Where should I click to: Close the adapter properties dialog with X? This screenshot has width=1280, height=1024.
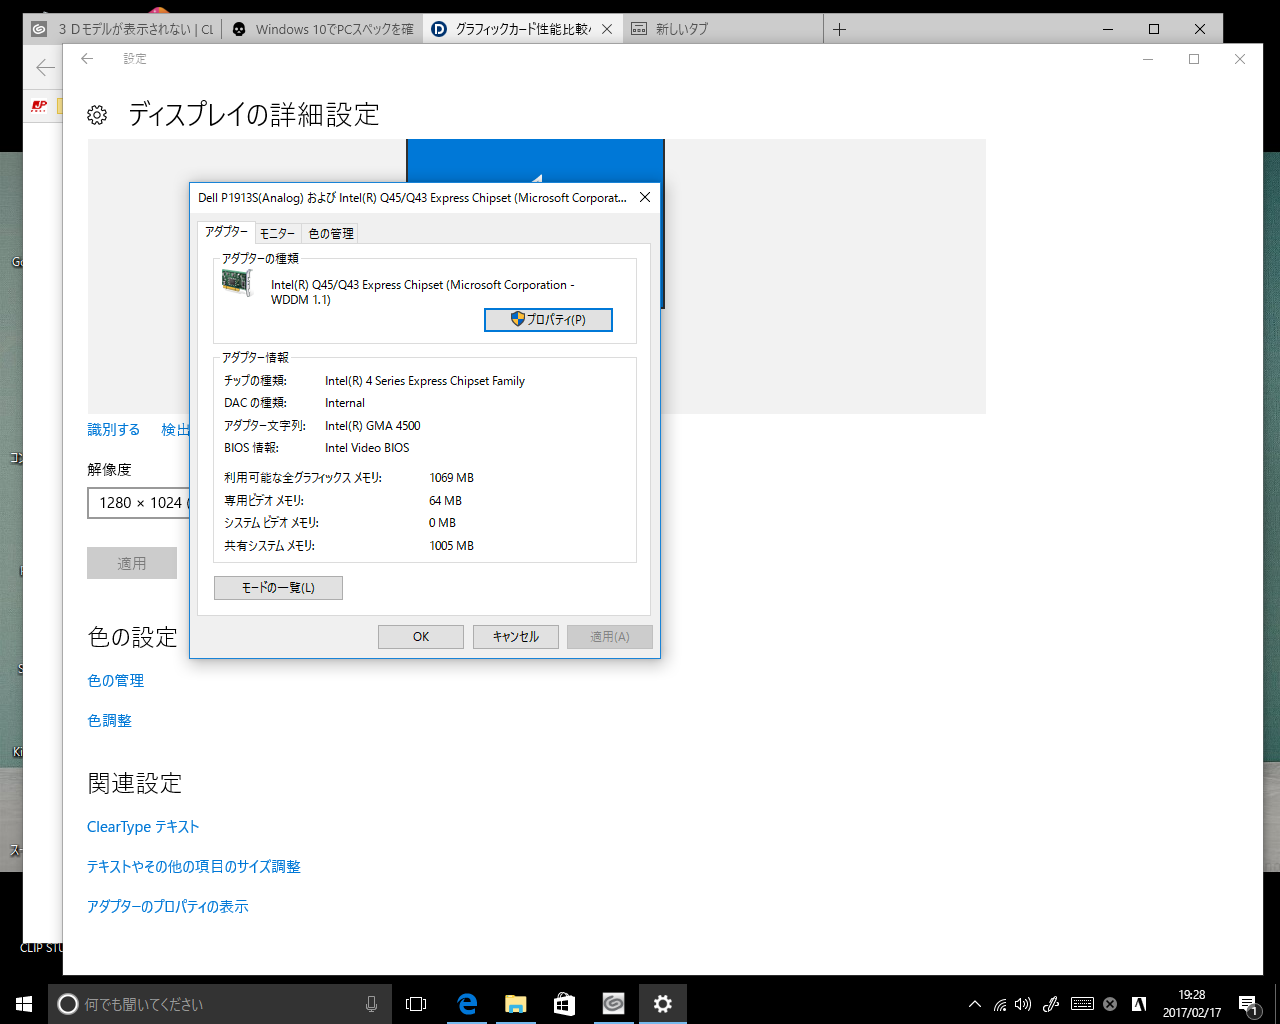pyautogui.click(x=645, y=197)
